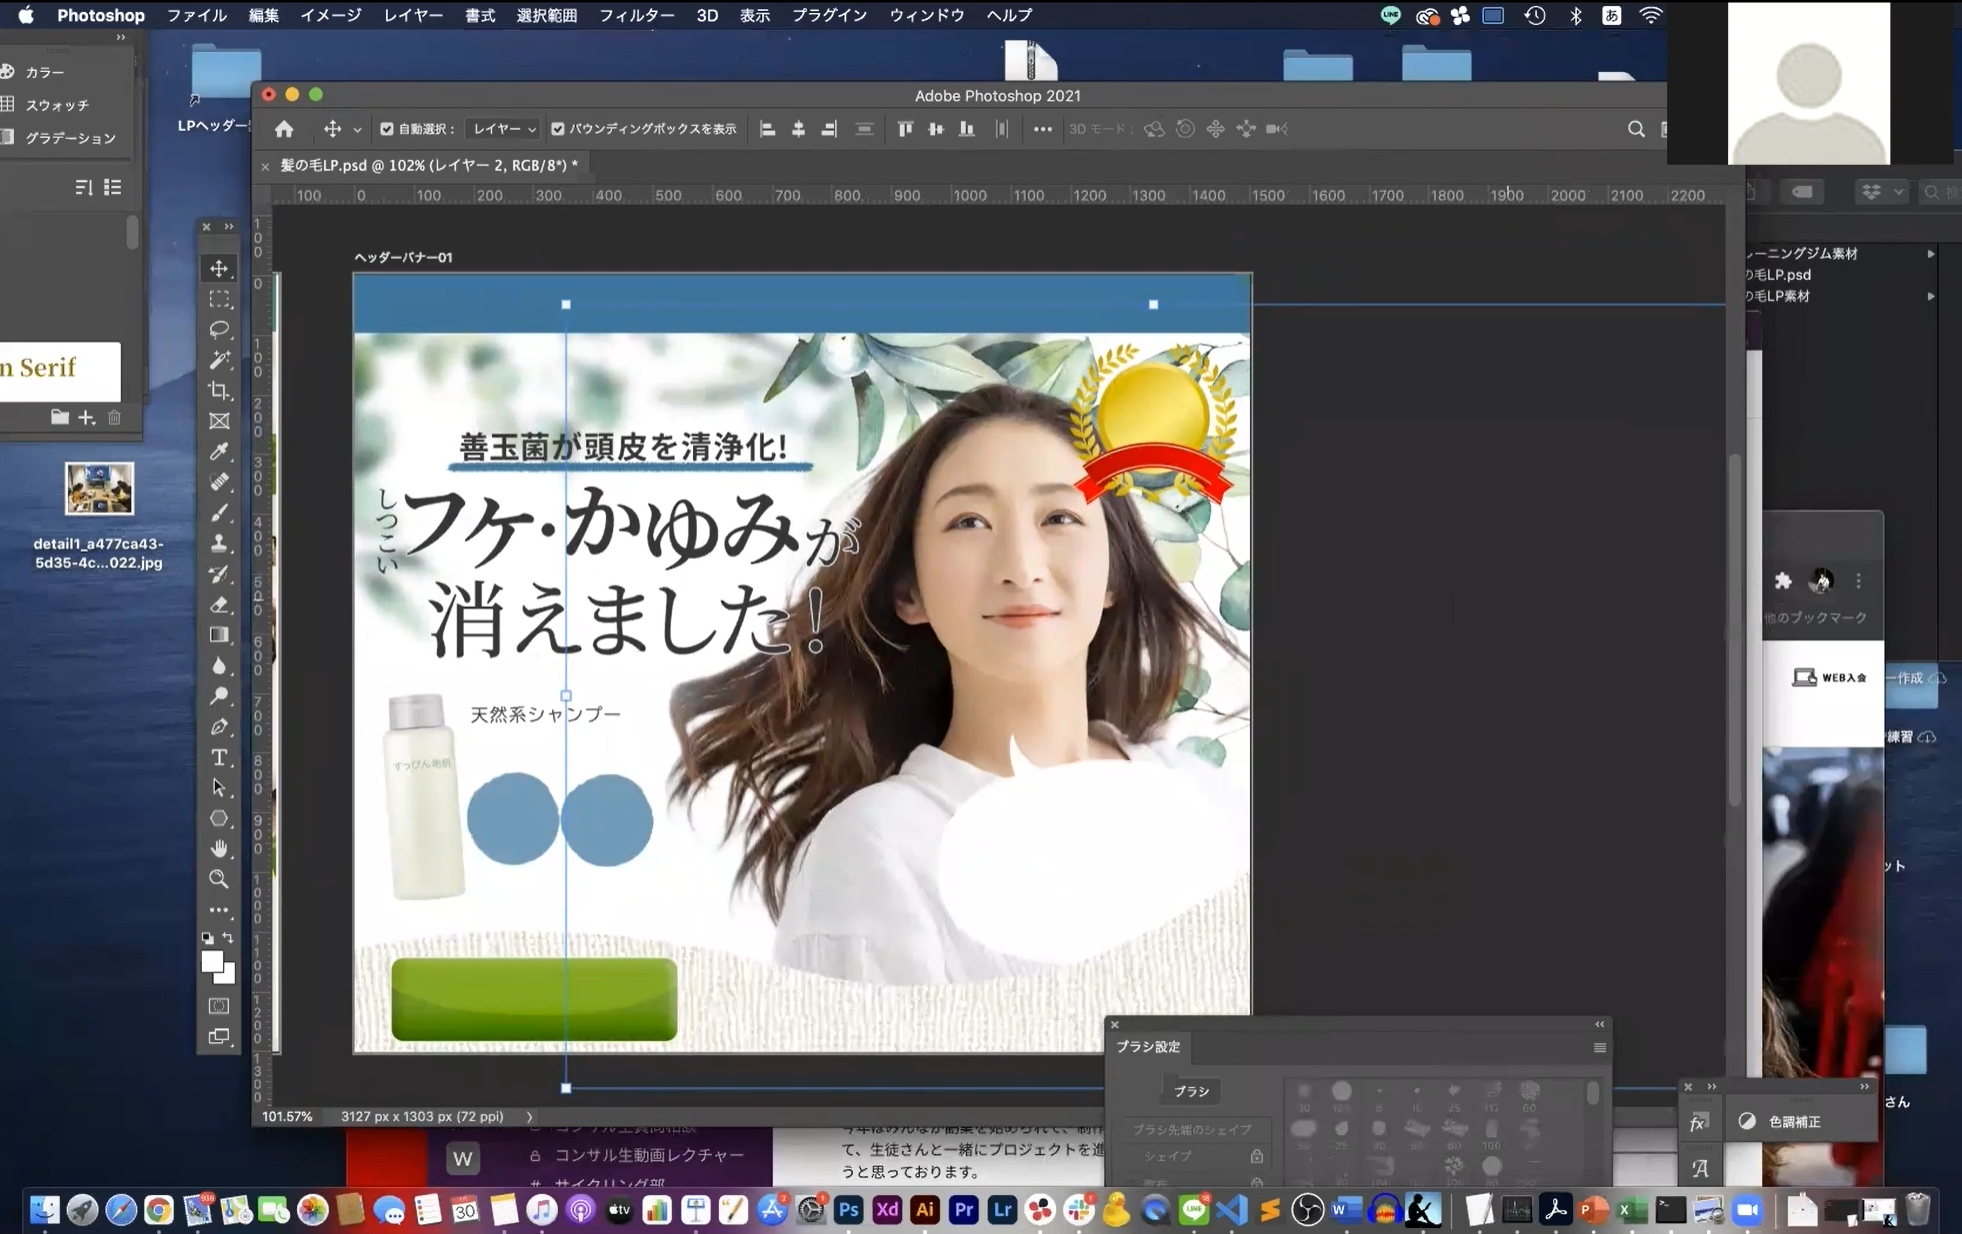The image size is (1962, 1234).
Task: Select the Pen tool
Action: point(219,727)
